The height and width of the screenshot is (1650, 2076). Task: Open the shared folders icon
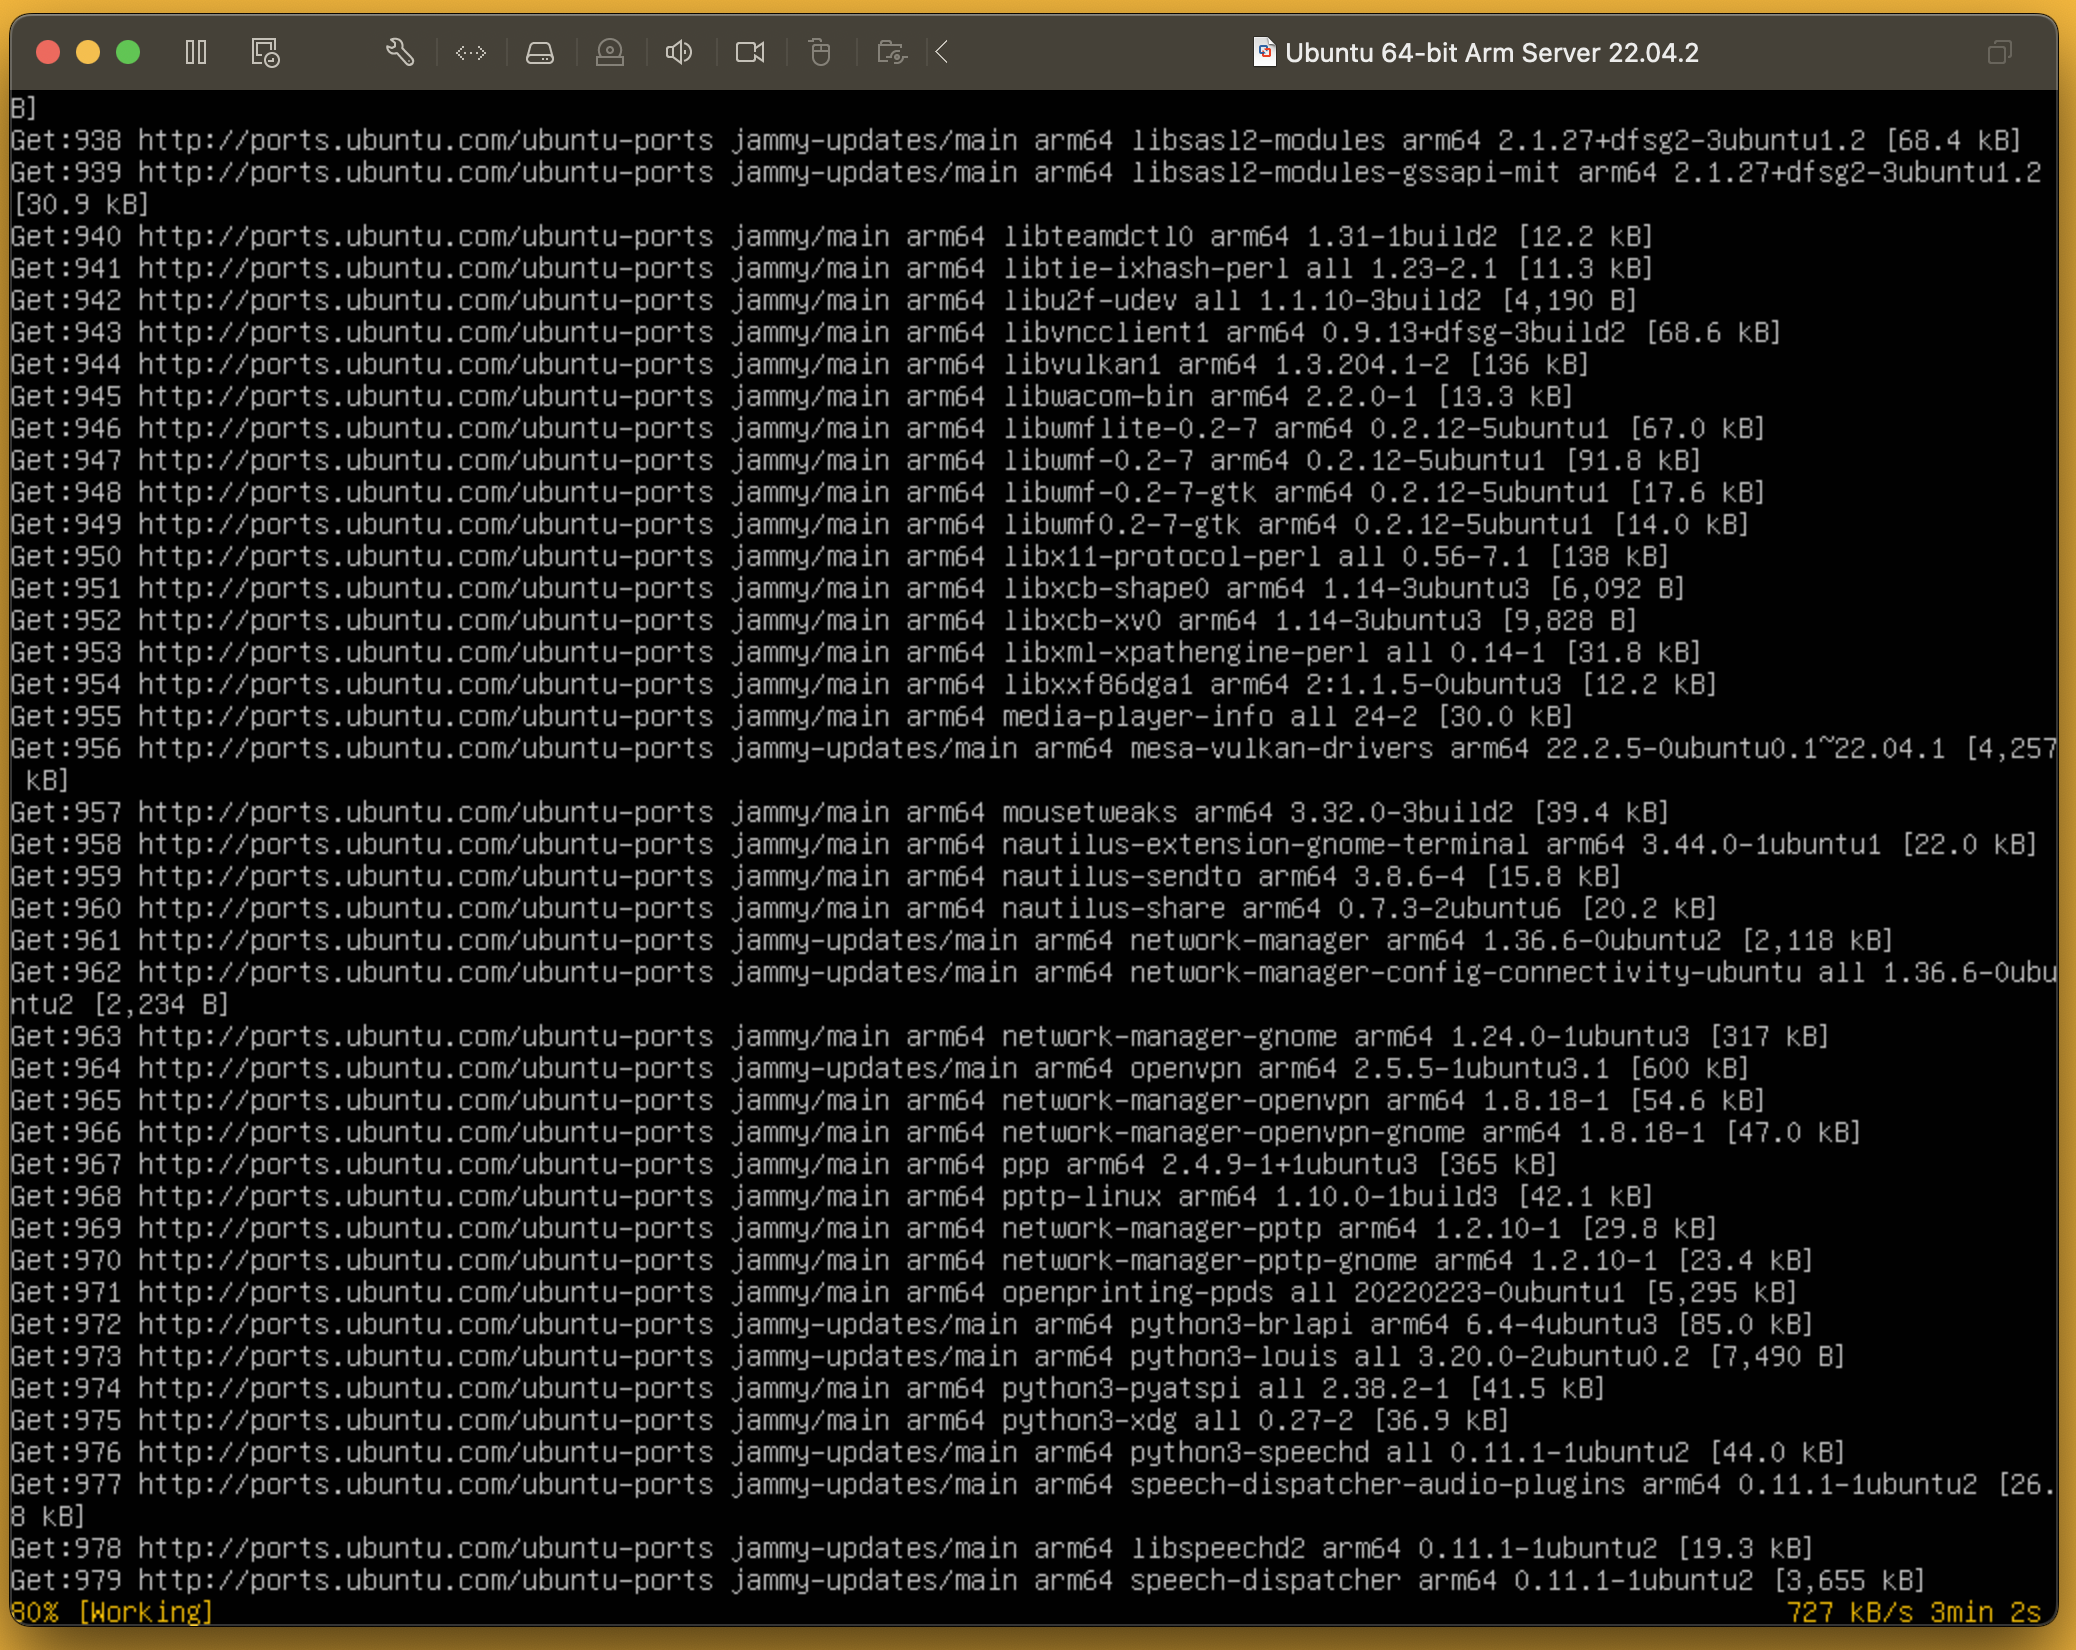point(891,52)
